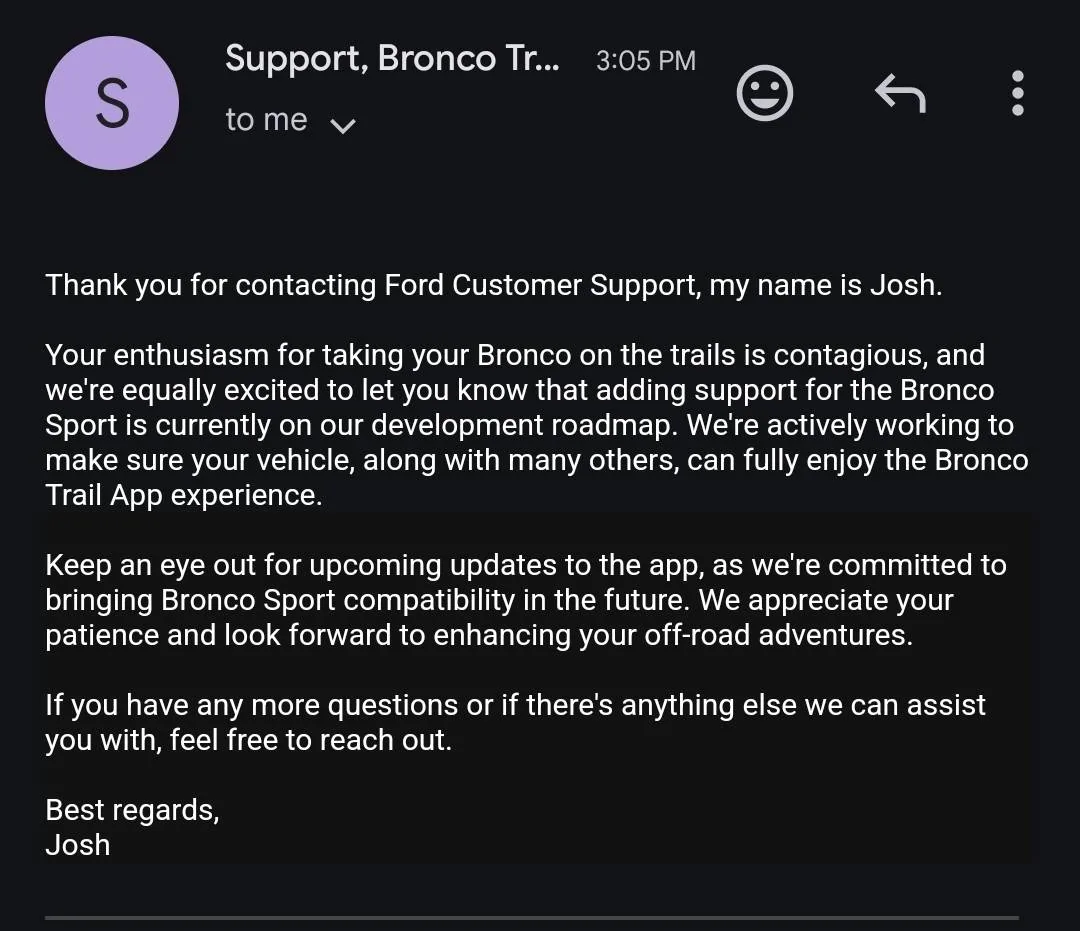The width and height of the screenshot is (1080, 931).
Task: Click the 'feel free to reach out' text
Action: tap(310, 741)
